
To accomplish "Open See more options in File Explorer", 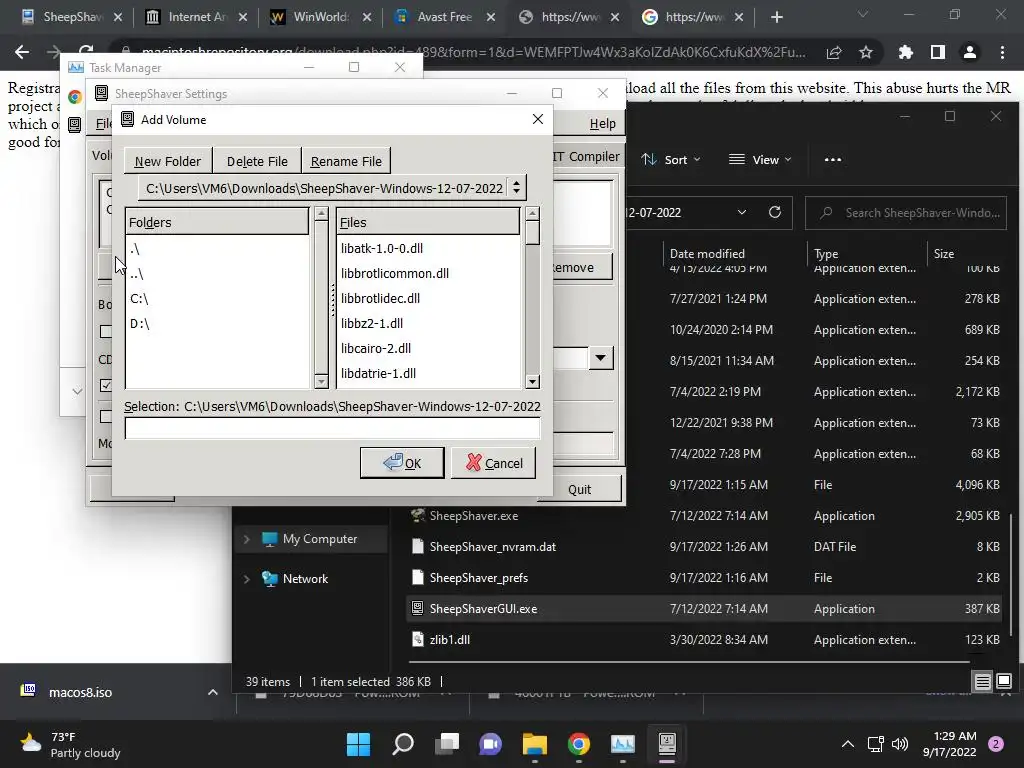I will [x=833, y=159].
